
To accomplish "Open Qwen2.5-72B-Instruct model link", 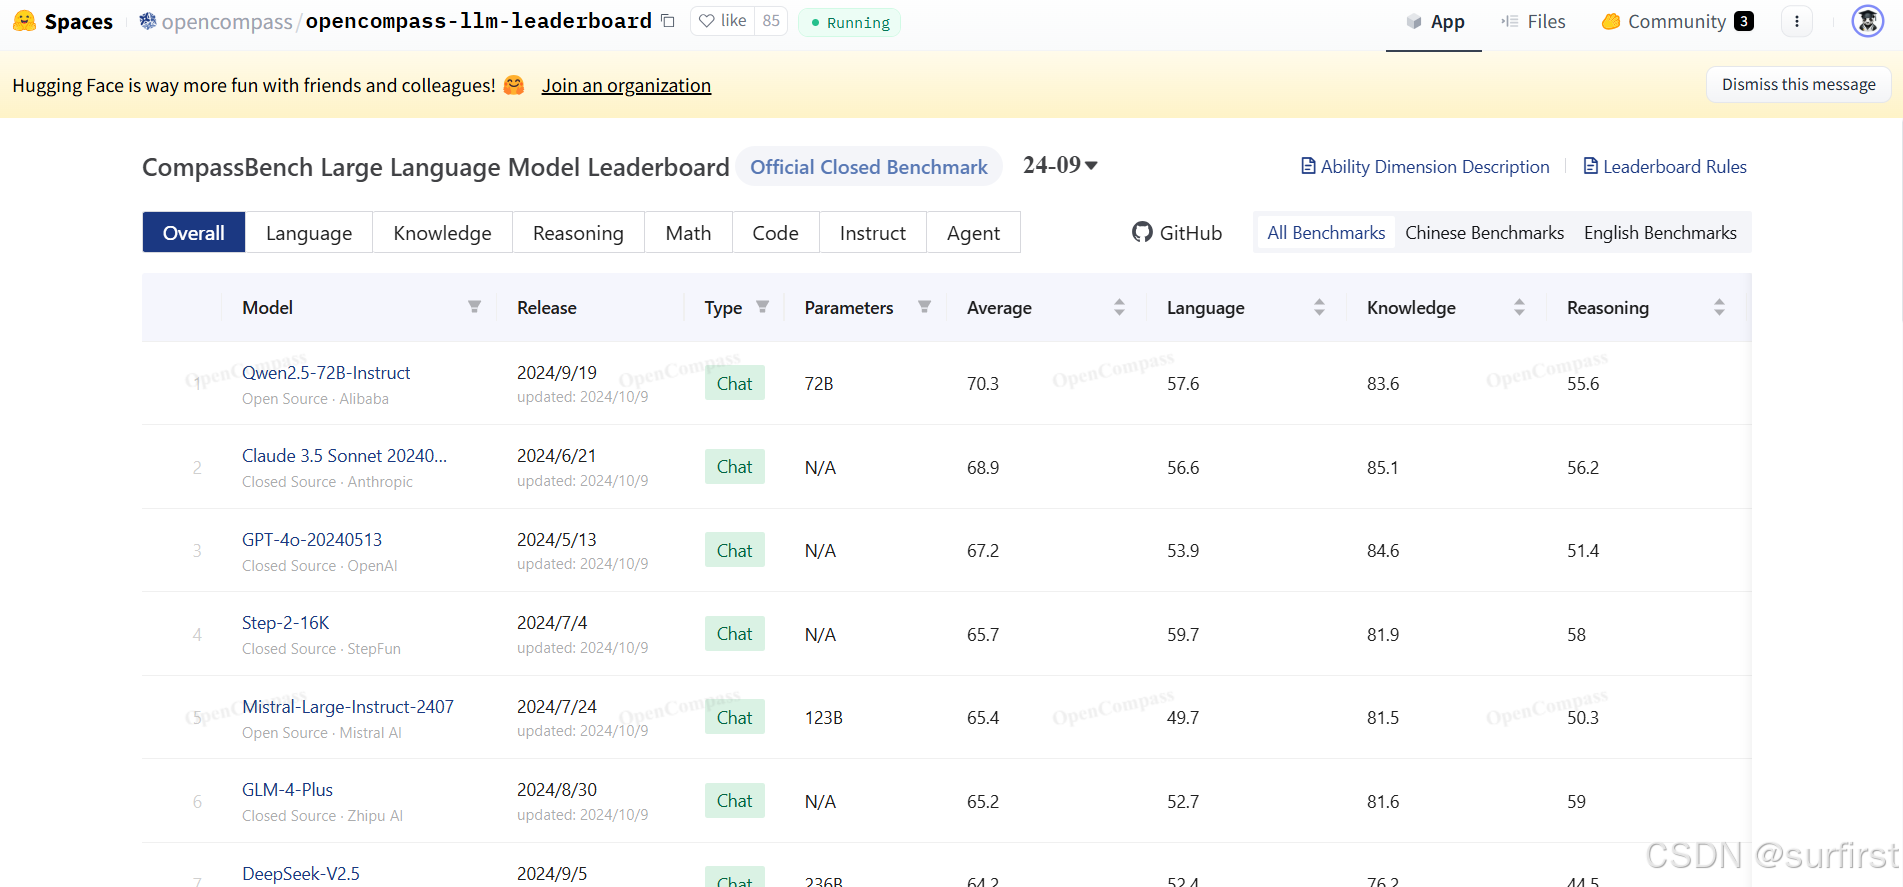I will 326,373.
